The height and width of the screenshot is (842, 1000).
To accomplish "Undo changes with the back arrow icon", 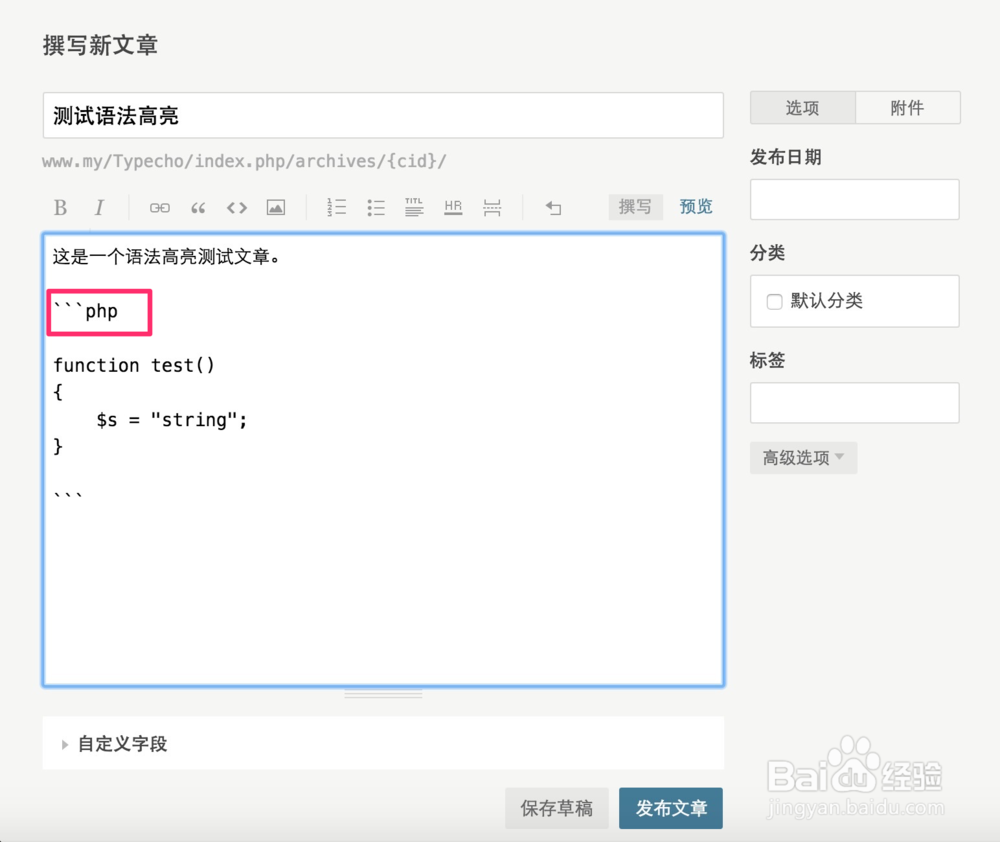I will click(553, 207).
